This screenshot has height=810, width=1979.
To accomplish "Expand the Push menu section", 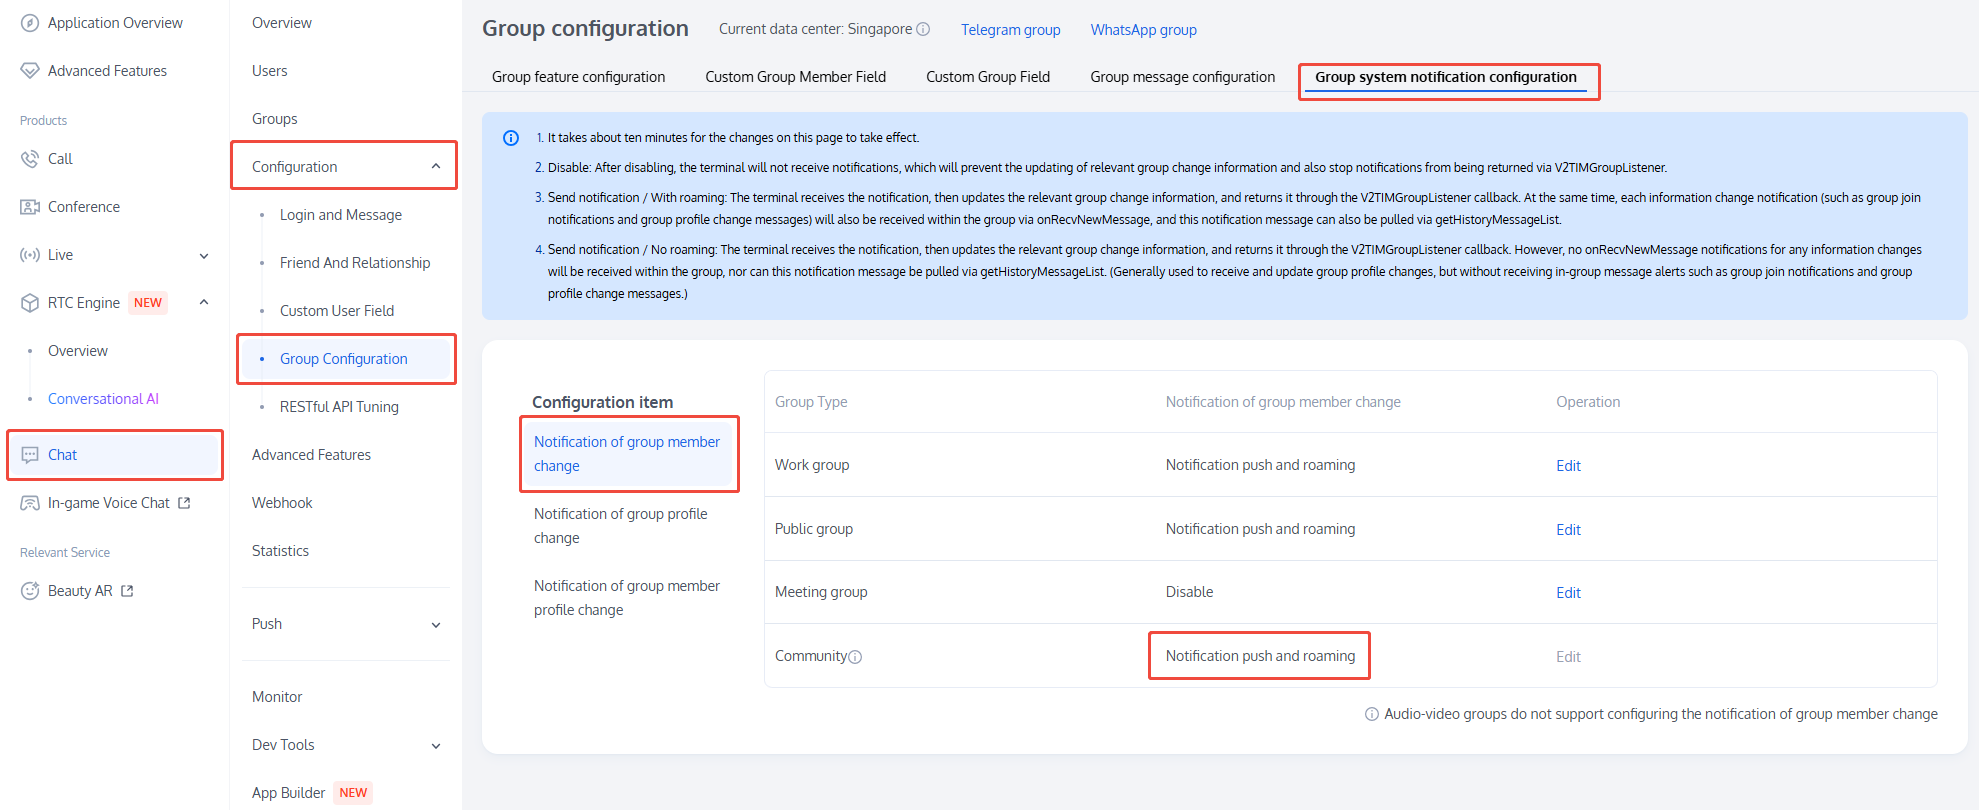I will tap(436, 625).
